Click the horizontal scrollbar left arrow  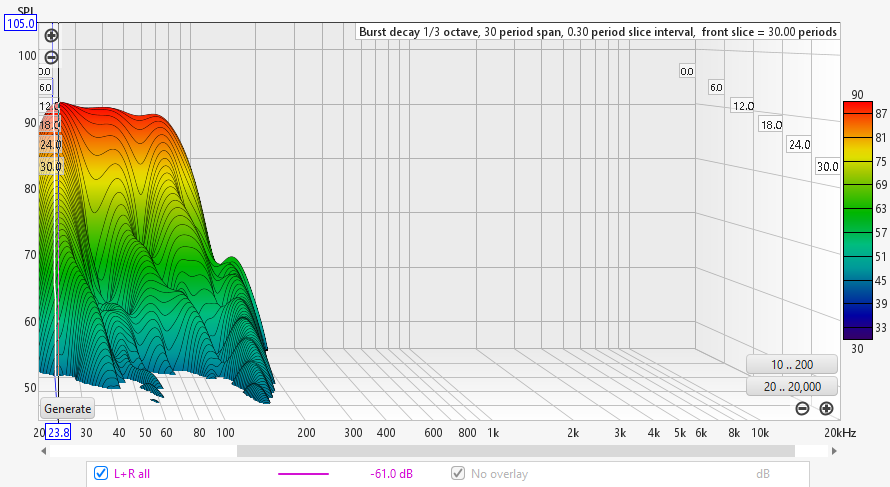tap(44, 451)
